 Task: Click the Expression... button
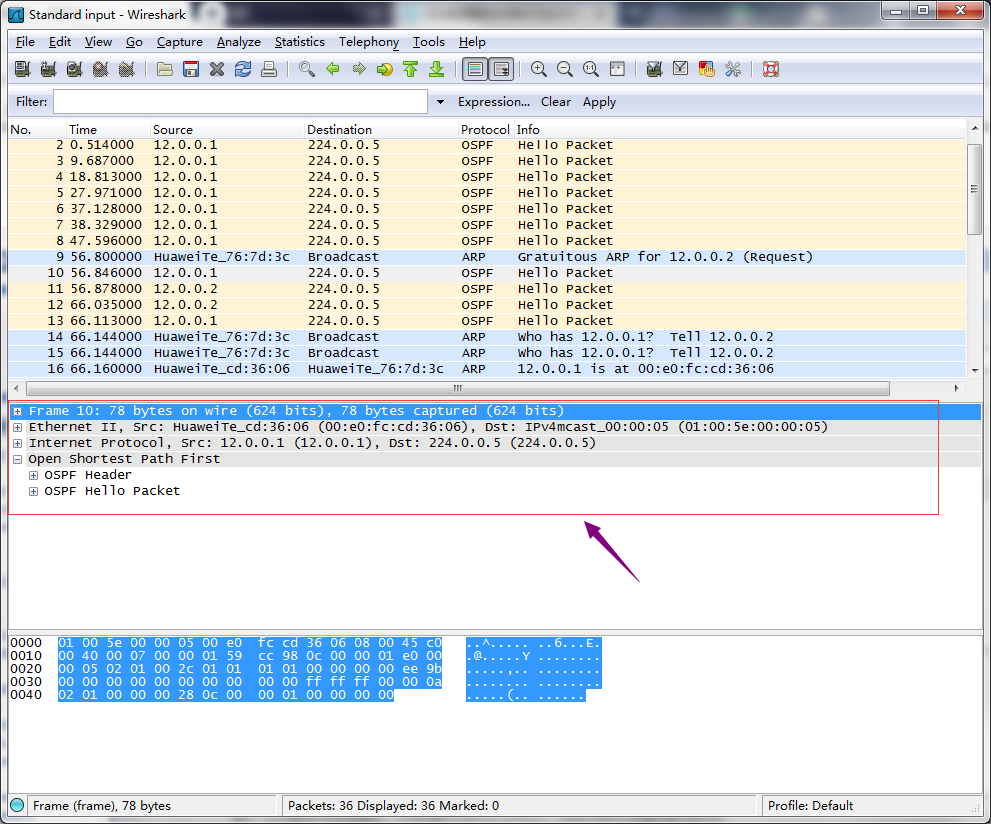[494, 102]
